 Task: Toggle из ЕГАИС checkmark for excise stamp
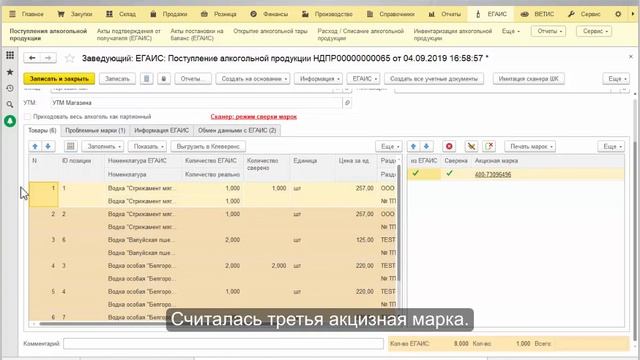click(x=416, y=173)
